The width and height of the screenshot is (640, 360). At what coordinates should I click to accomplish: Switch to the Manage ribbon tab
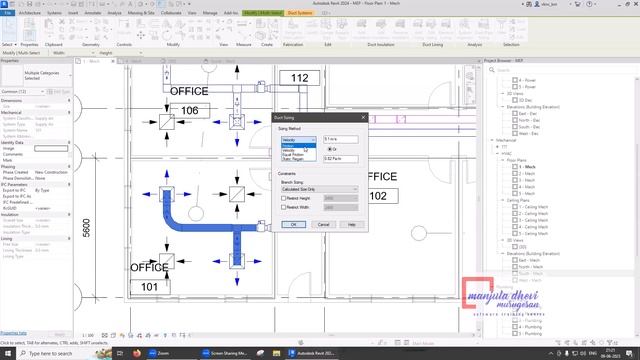[x=210, y=13]
